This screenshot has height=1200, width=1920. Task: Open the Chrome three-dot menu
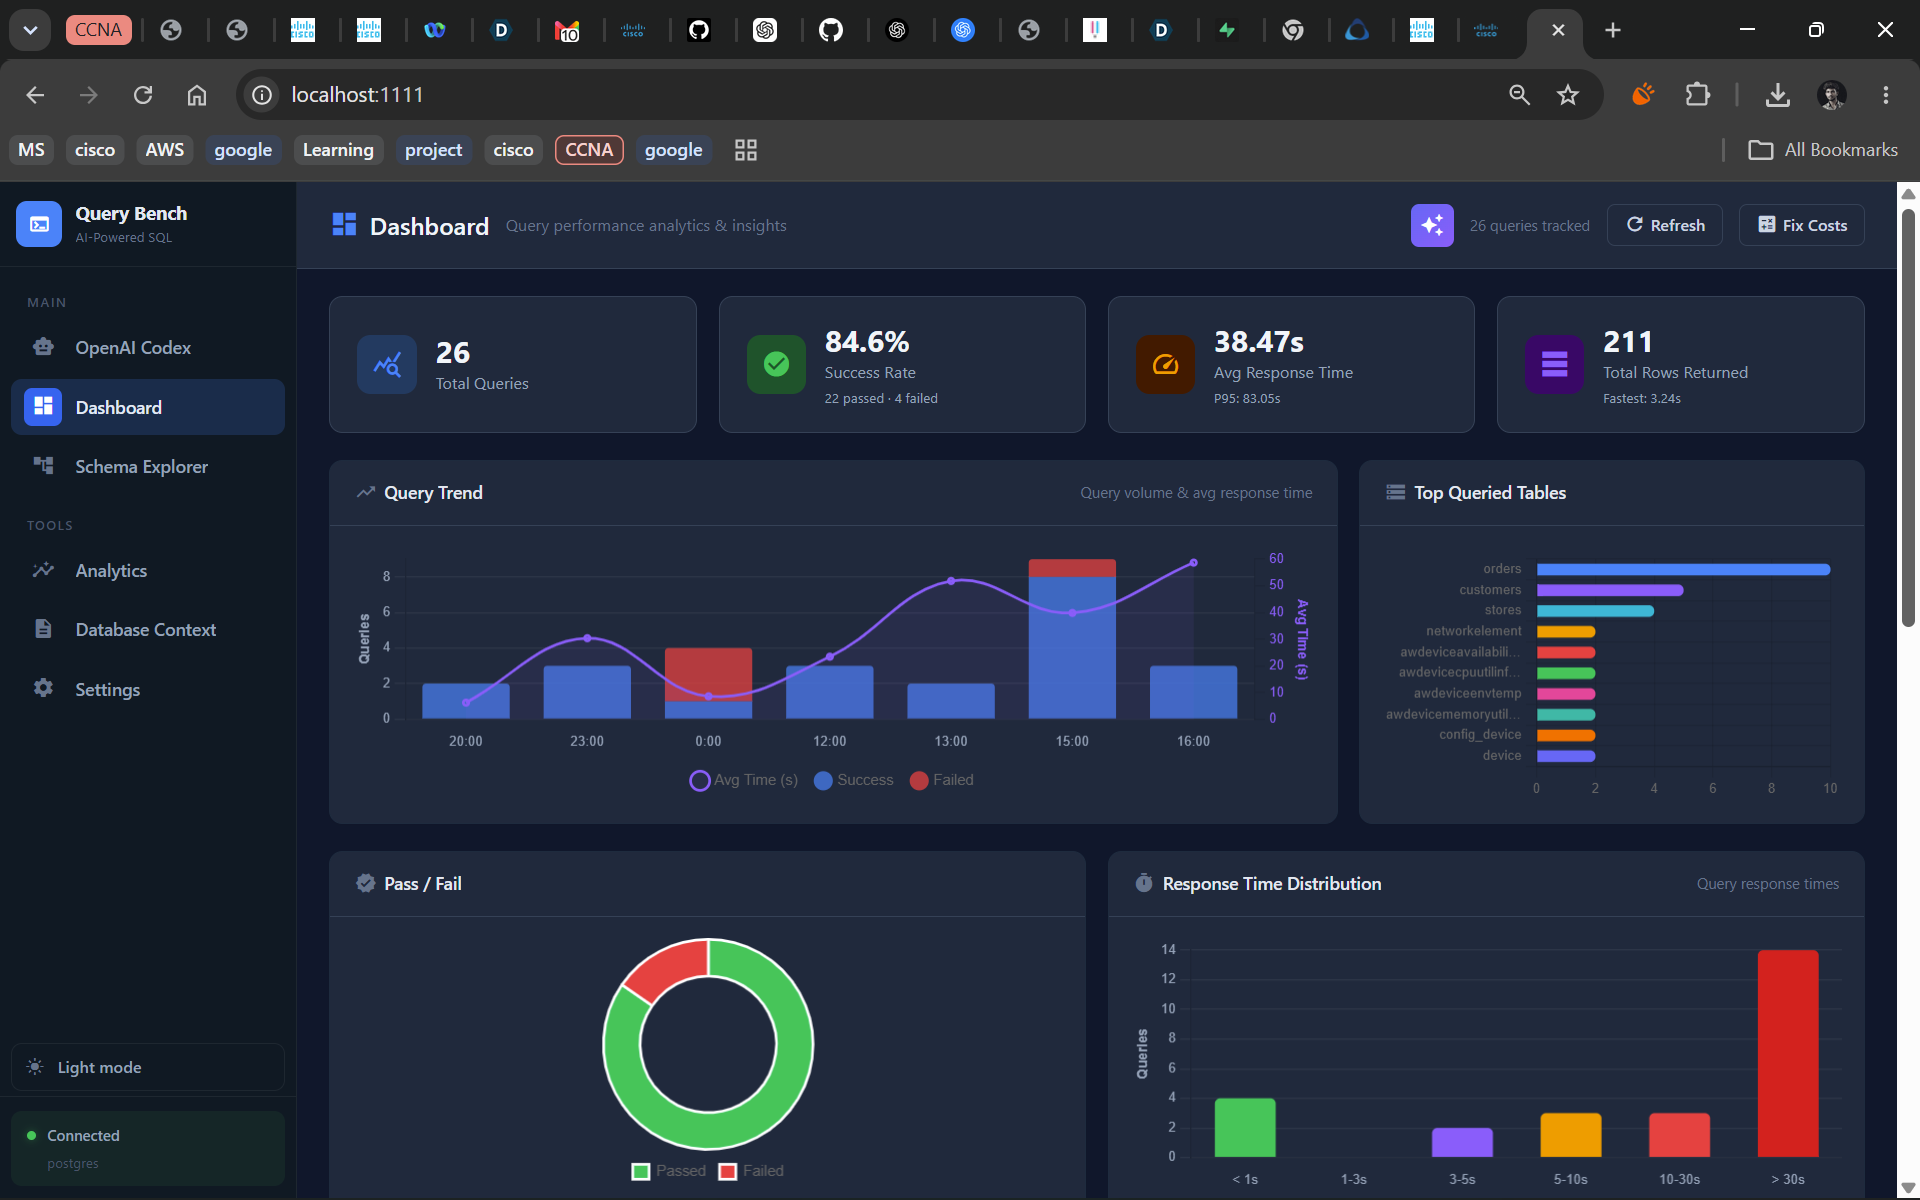click(1885, 95)
